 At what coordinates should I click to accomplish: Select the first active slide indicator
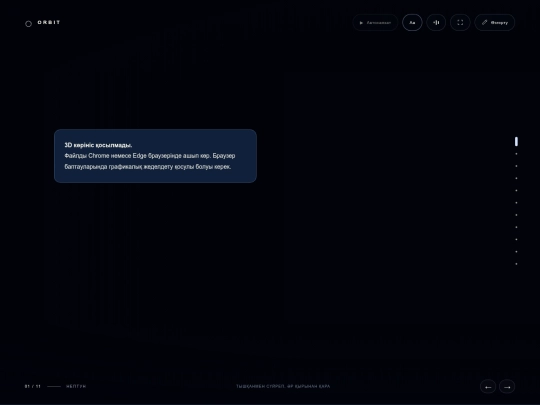pyautogui.click(x=516, y=142)
